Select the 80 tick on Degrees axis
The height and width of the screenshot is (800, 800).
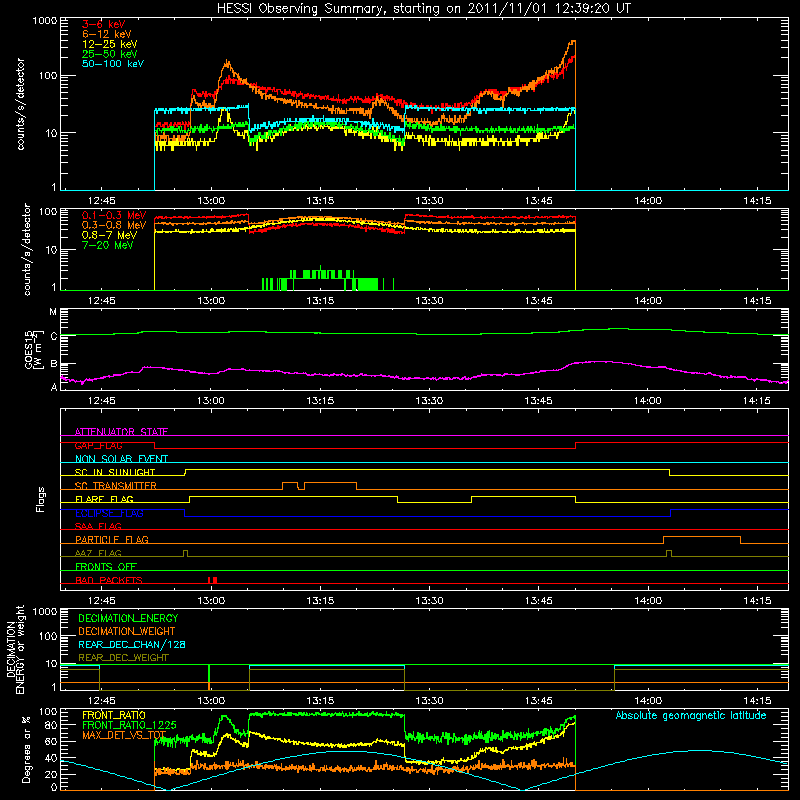51,725
